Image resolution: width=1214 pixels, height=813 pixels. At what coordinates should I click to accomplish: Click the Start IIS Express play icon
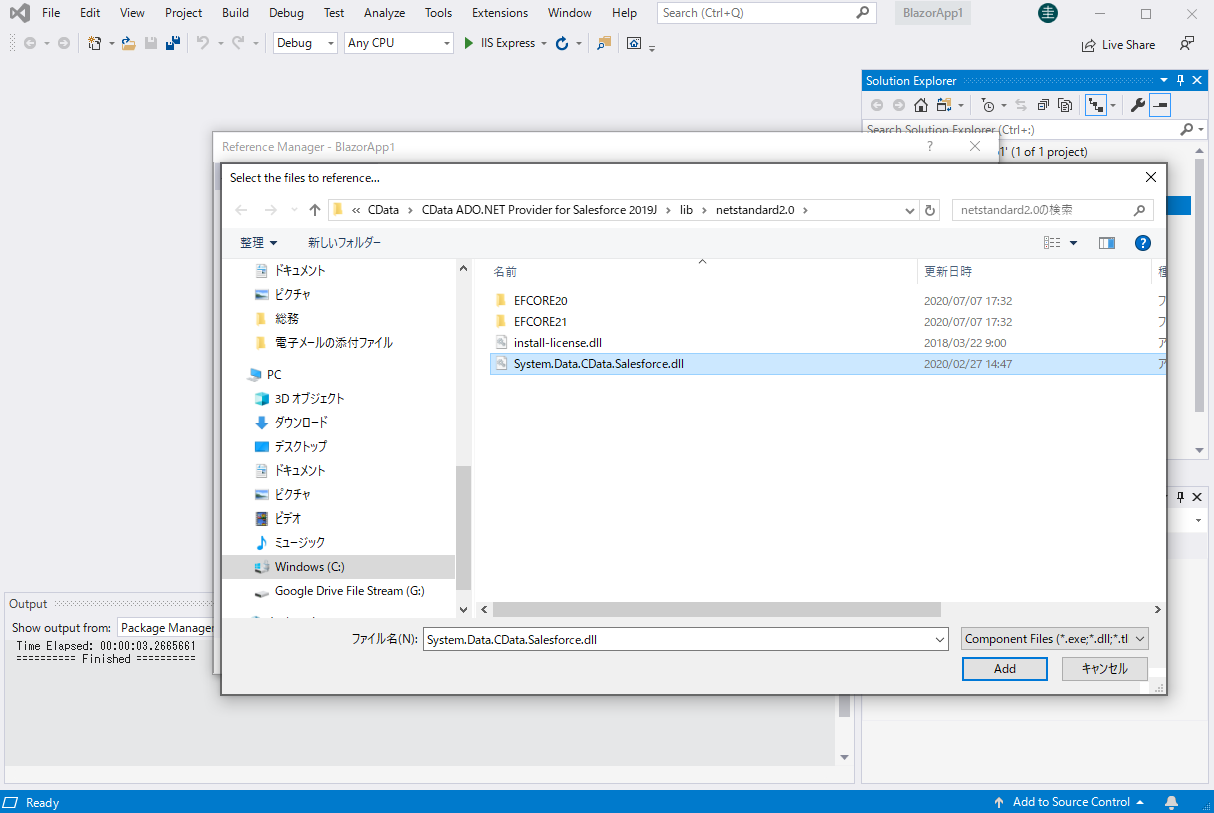(469, 43)
